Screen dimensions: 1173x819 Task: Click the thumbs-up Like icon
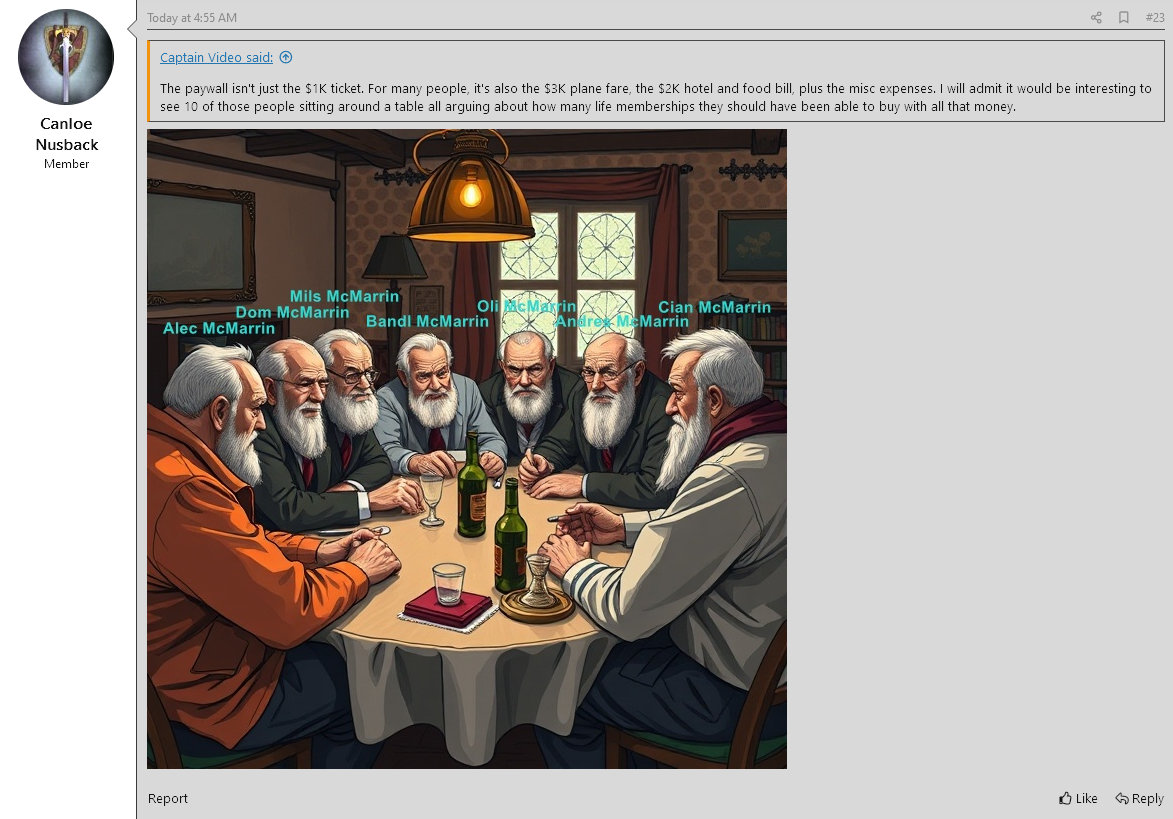click(1065, 798)
